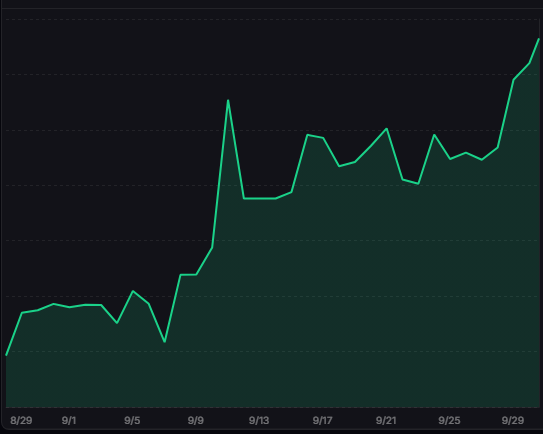Viewport: 543px width, 434px height.
Task: Select the 8/29 date label
Action: 21,420
